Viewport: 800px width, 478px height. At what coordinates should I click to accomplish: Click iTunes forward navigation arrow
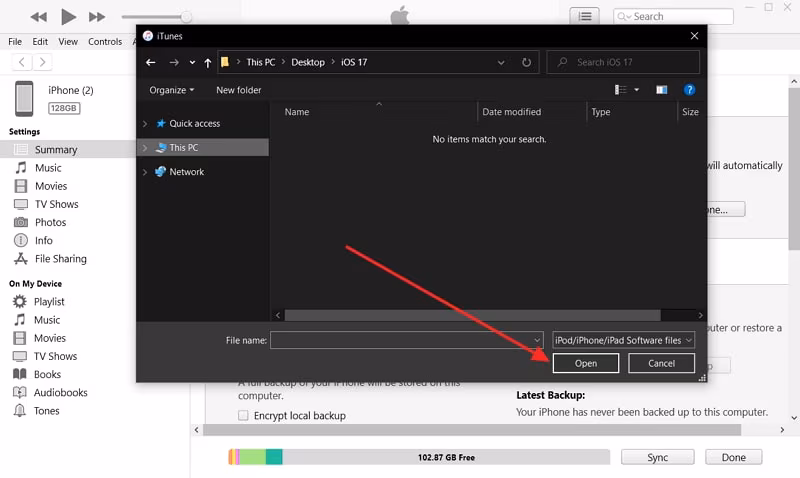(42, 62)
